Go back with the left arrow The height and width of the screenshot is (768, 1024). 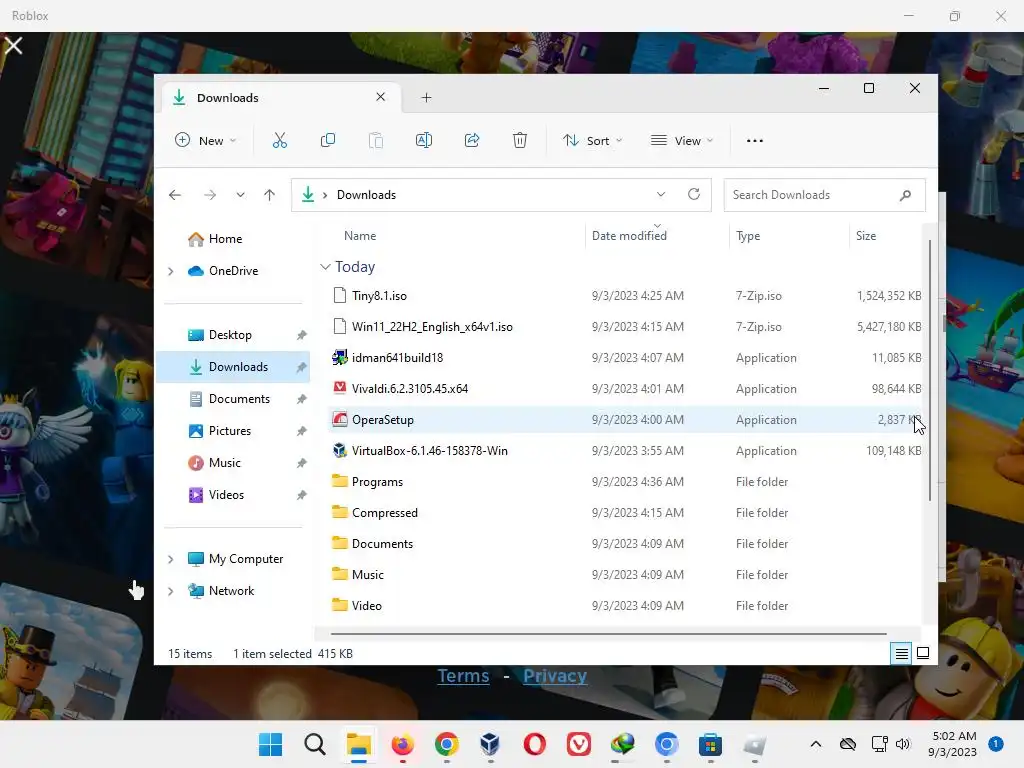pyautogui.click(x=175, y=195)
